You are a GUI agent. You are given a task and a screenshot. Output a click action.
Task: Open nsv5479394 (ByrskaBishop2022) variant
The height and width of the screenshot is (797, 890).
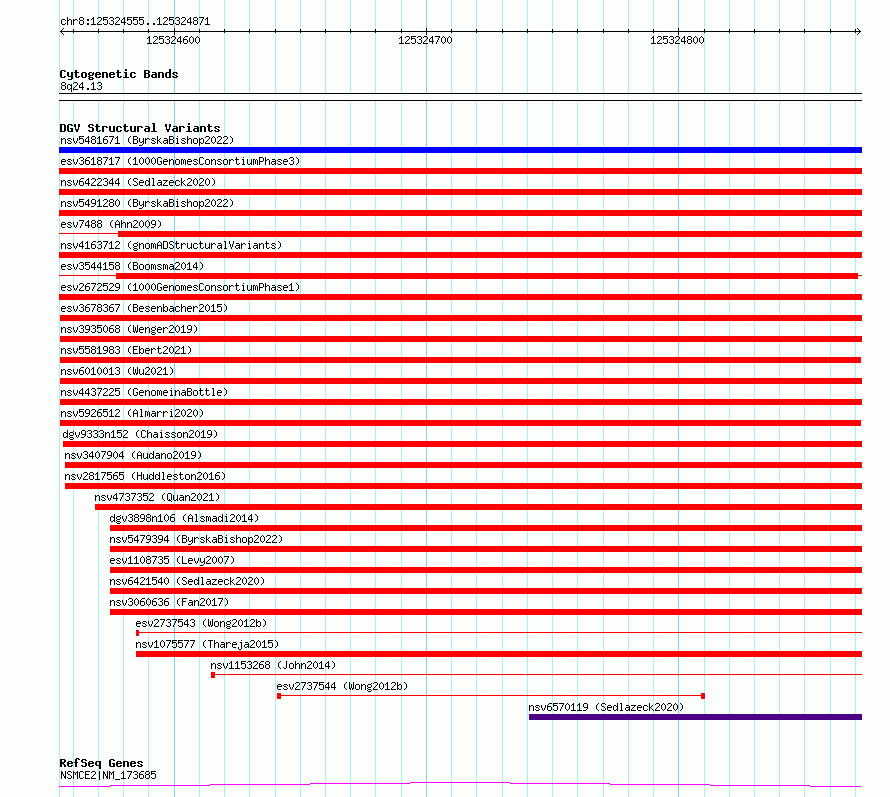click(x=196, y=539)
